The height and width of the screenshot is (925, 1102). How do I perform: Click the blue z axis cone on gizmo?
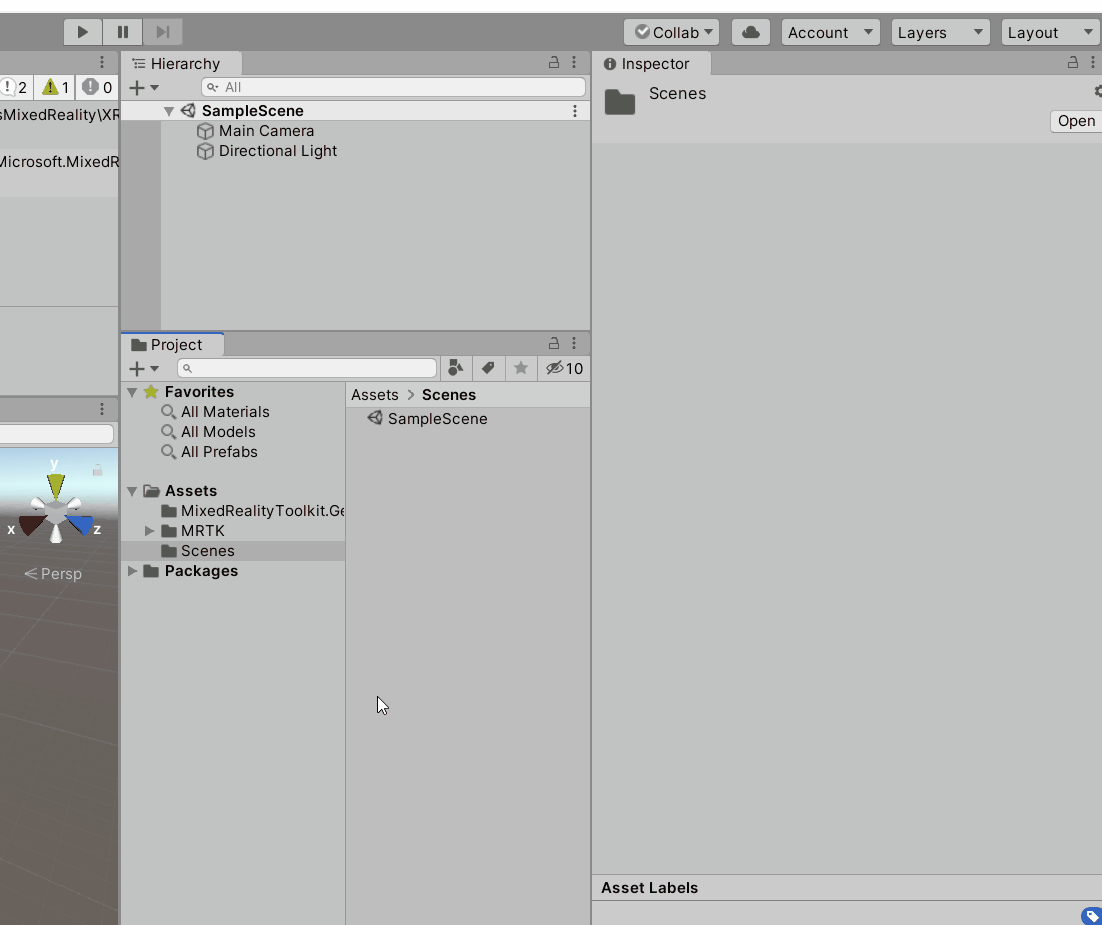80,524
